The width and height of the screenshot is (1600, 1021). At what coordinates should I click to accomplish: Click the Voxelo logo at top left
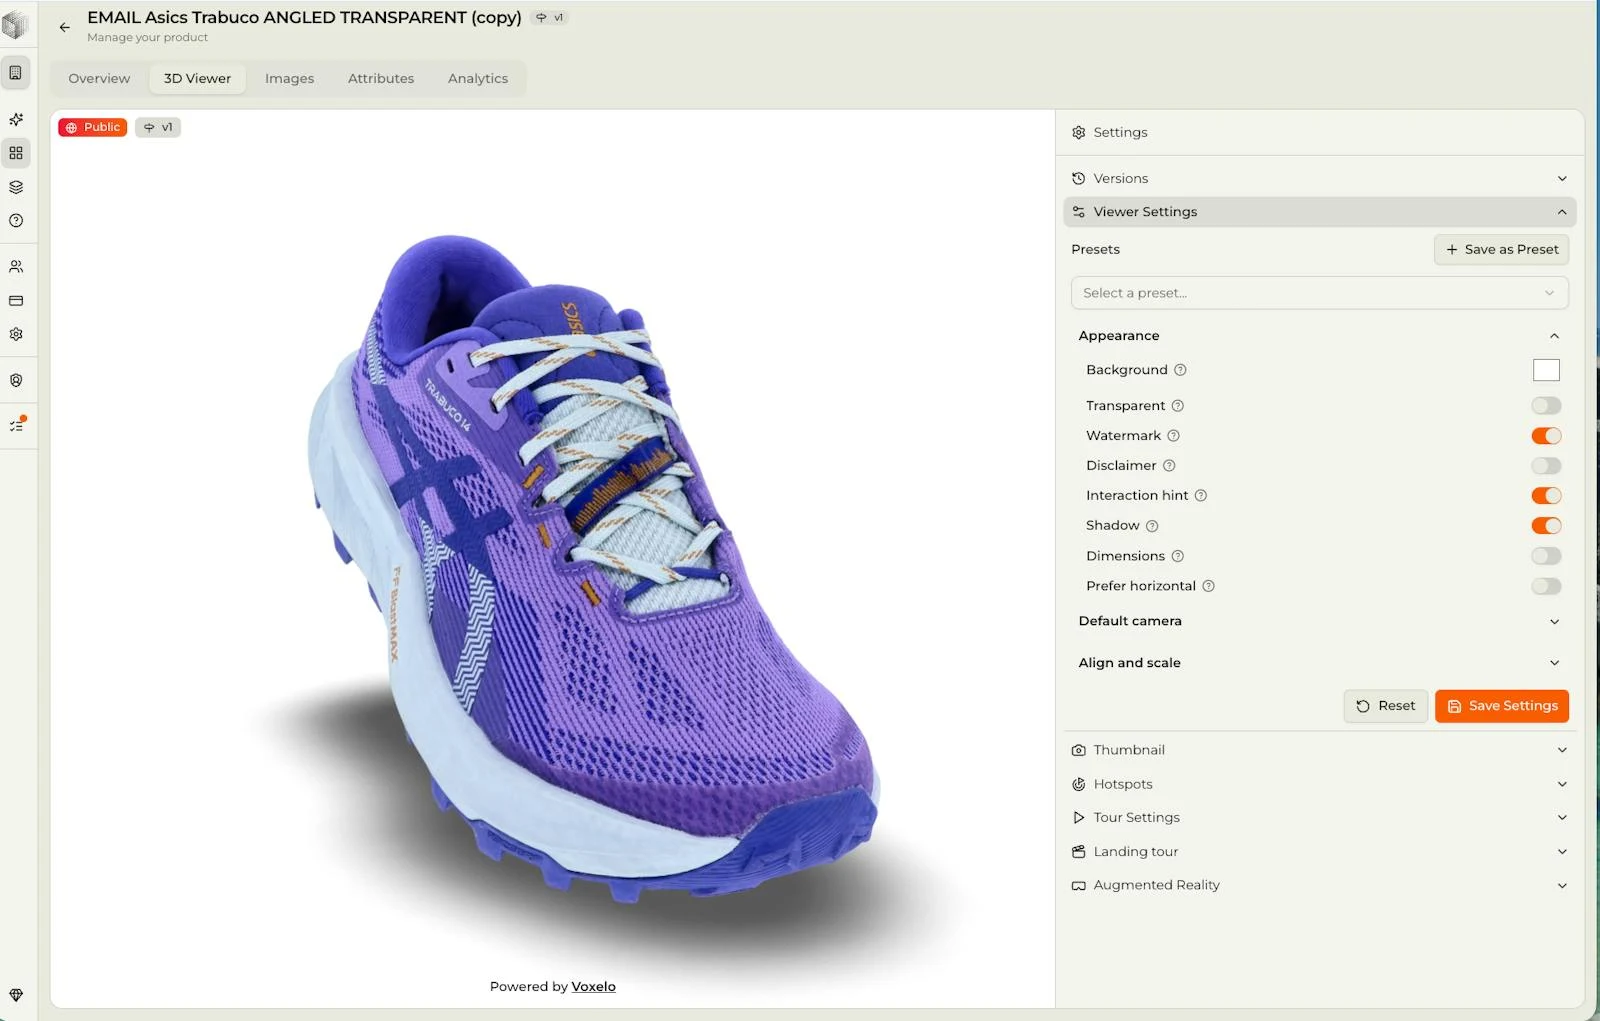[15, 25]
